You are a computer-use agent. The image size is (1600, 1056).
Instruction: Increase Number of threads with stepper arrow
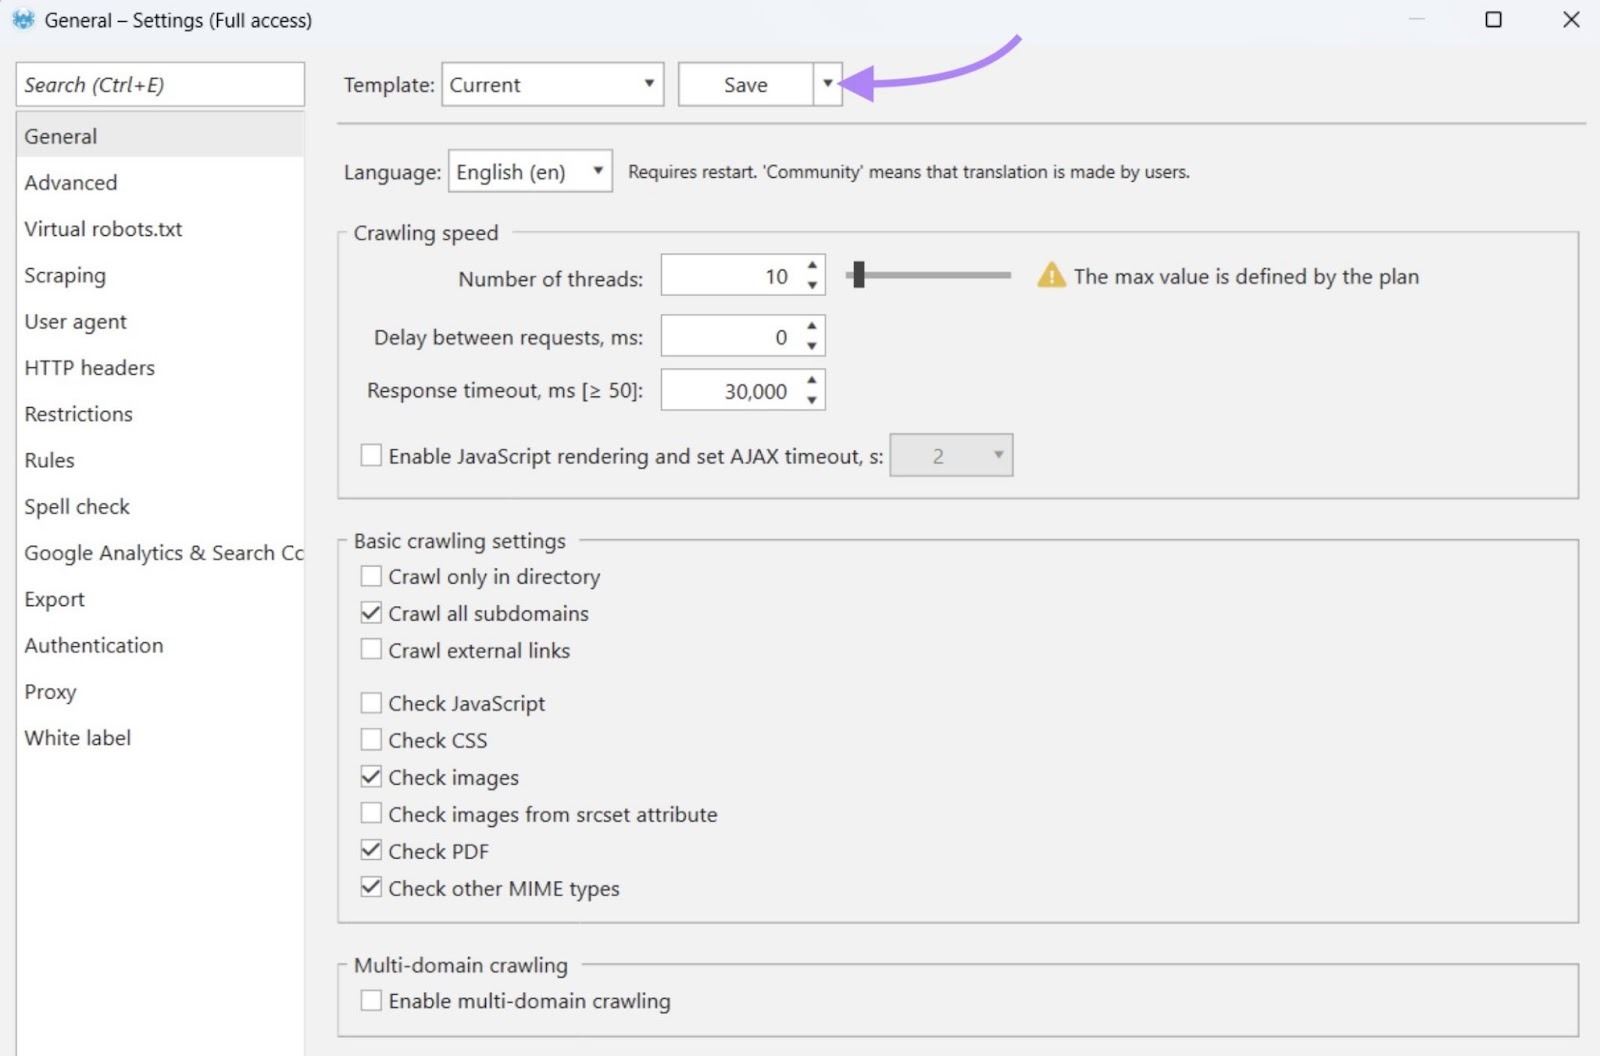(810, 268)
